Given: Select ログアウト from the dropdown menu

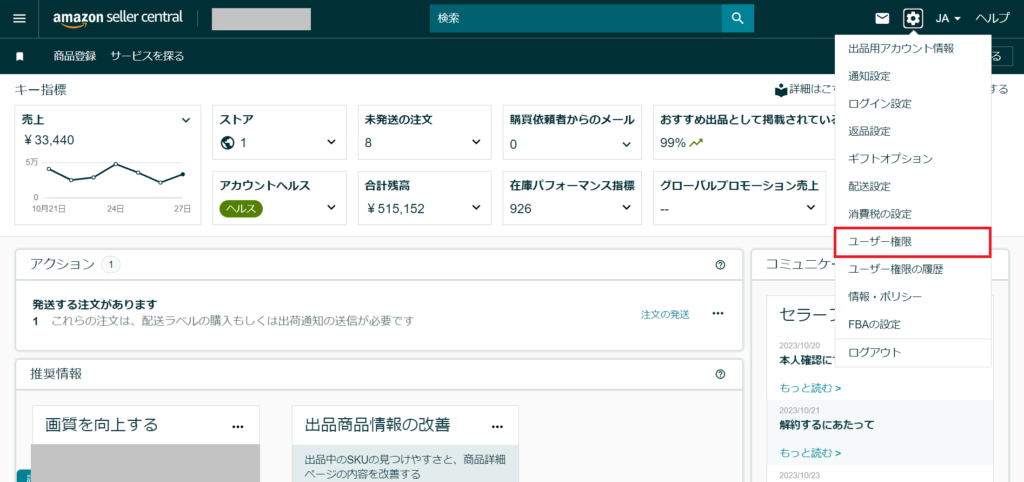Looking at the screenshot, I should coord(874,352).
